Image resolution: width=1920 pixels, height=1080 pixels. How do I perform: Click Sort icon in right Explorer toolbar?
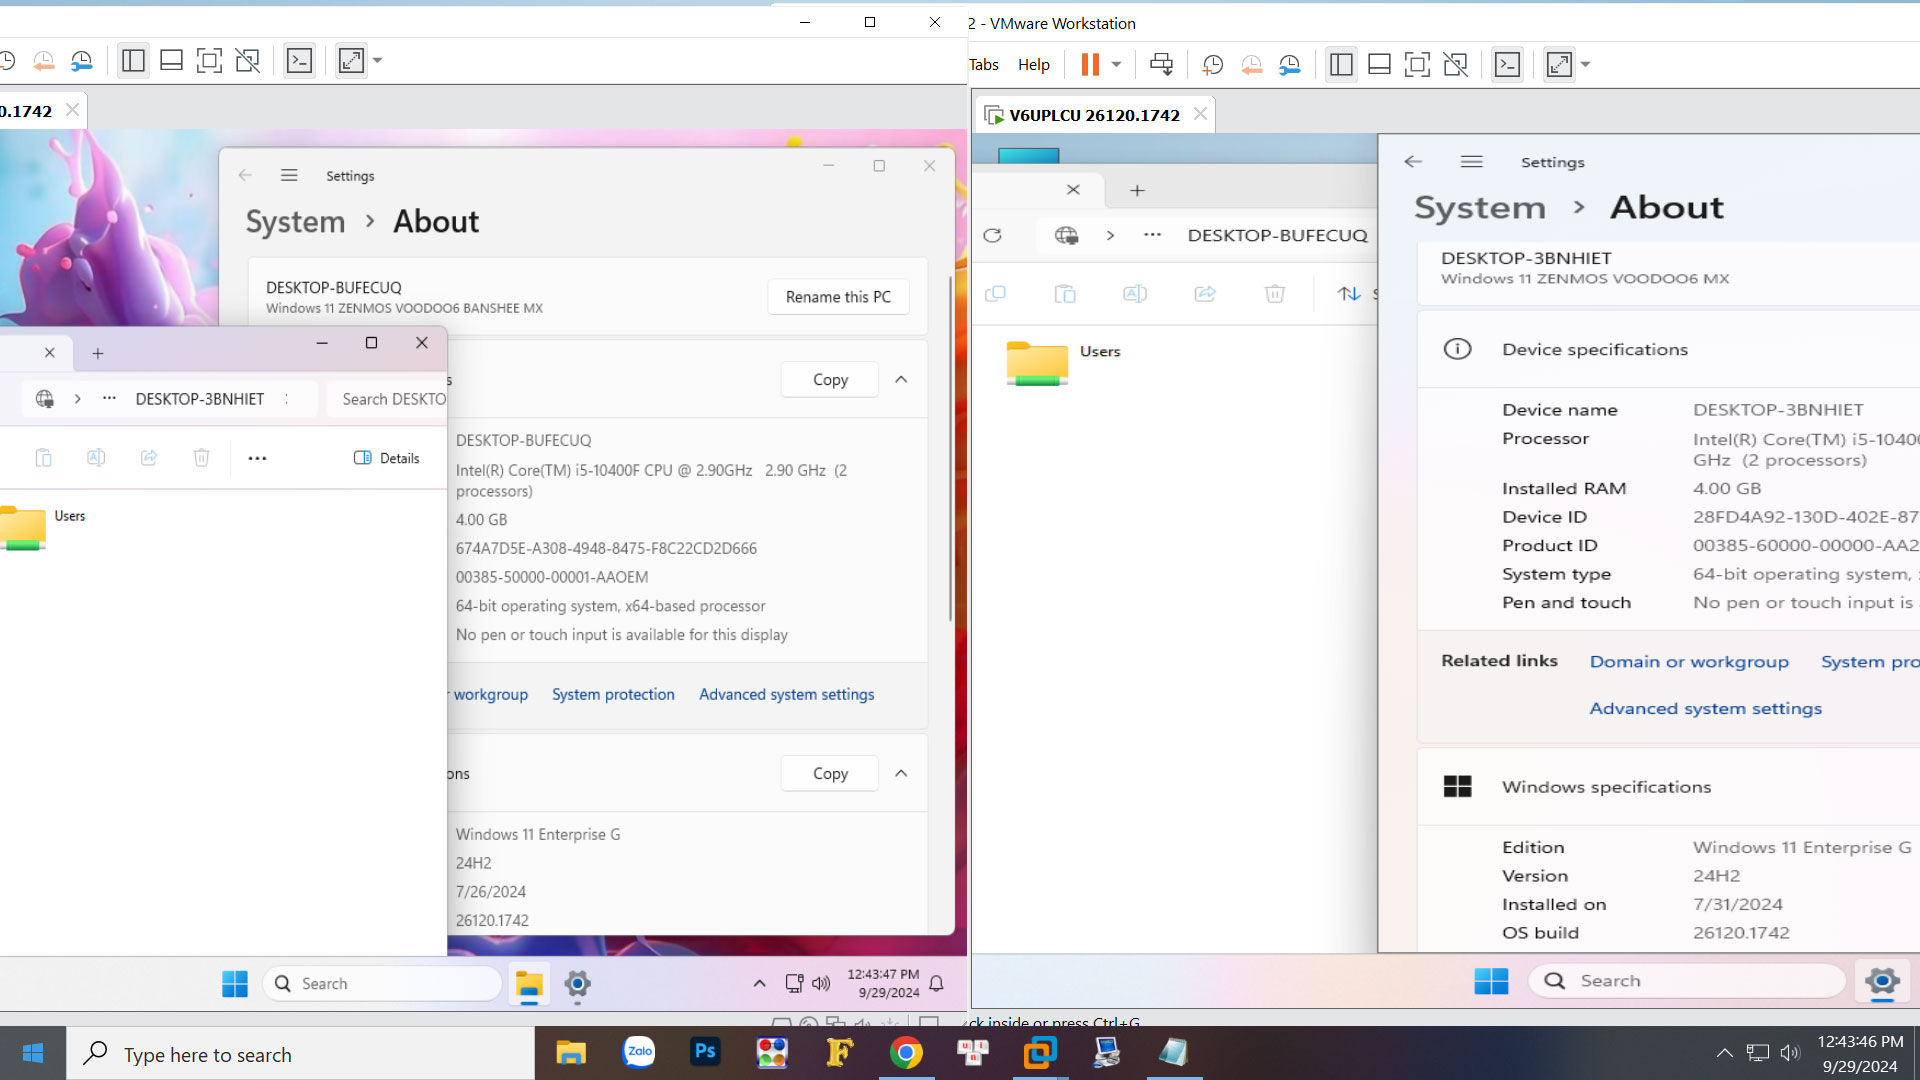(x=1349, y=294)
